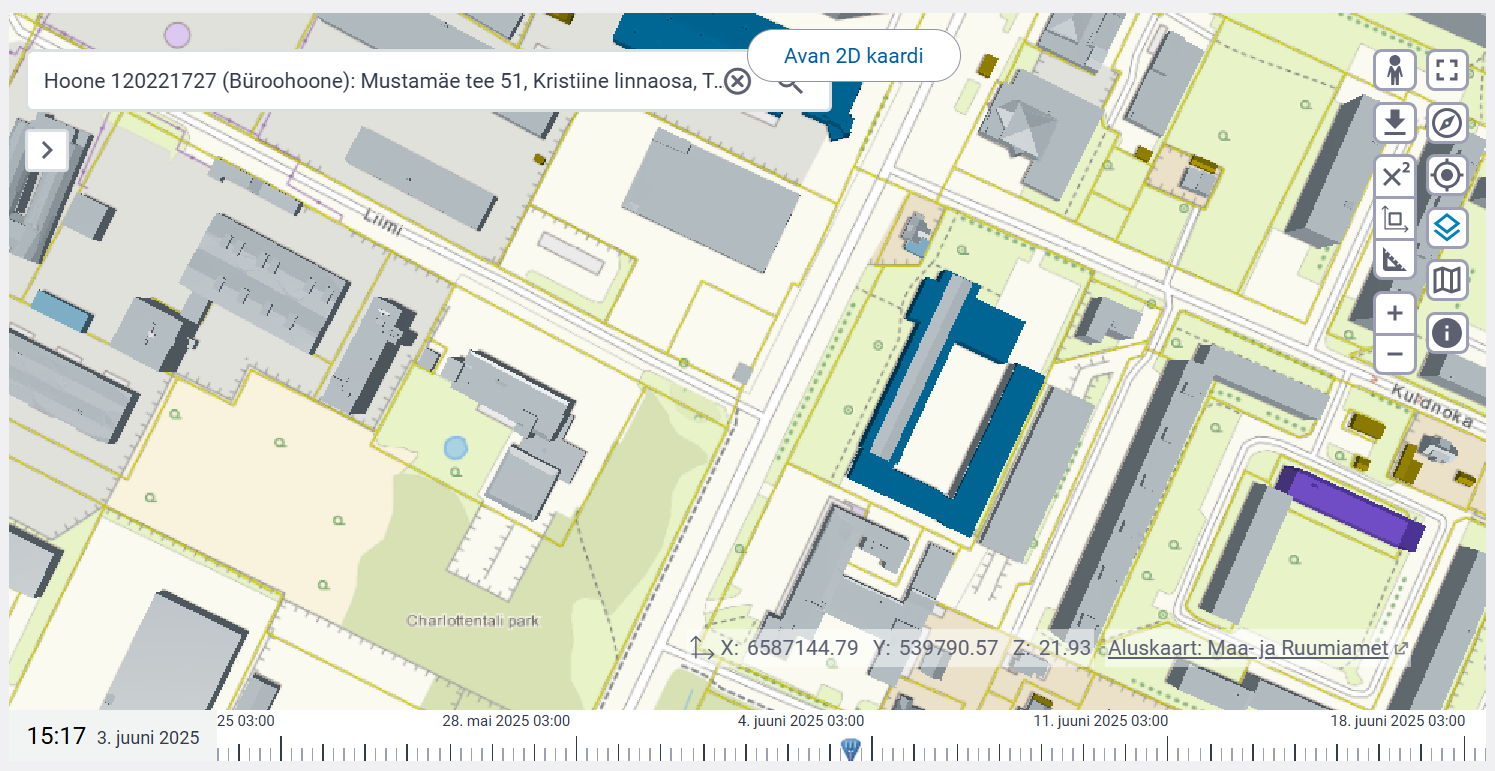Expand the side panel with chevron arrow
This screenshot has height=771, width=1495.
click(x=47, y=151)
